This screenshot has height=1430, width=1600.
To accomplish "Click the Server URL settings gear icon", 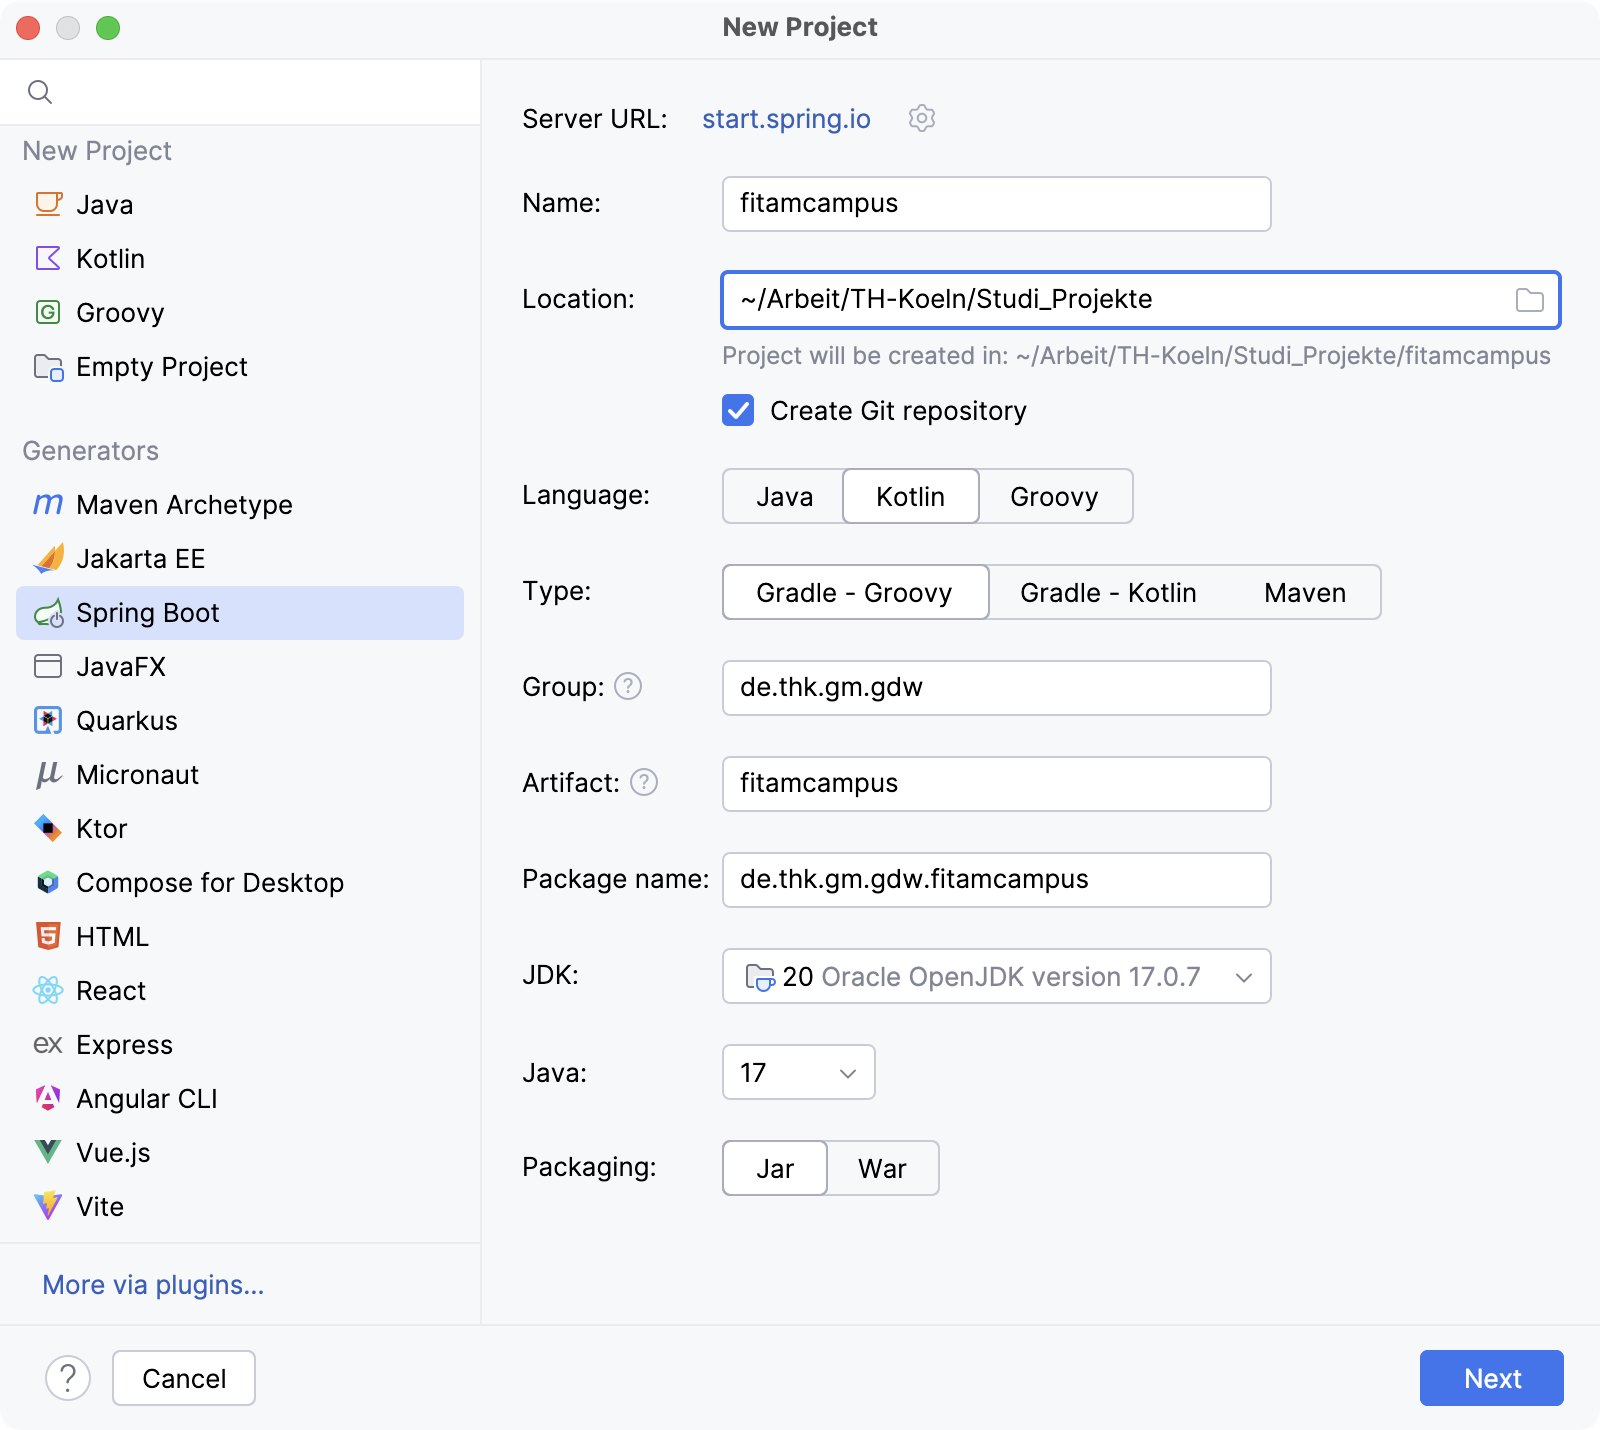I will (921, 118).
